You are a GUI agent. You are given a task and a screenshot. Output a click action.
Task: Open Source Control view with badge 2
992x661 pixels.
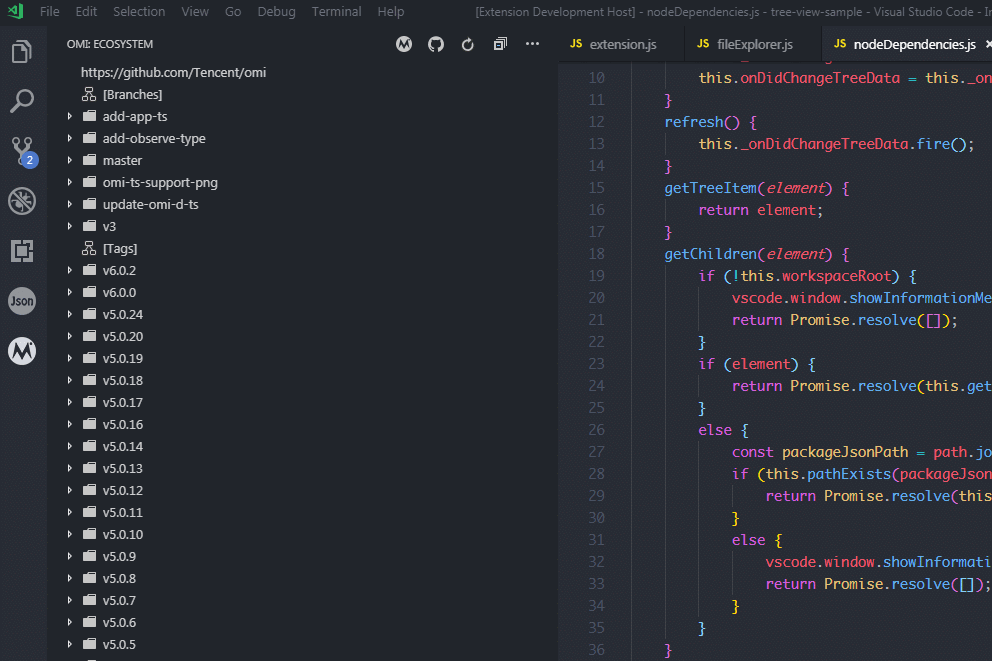(x=23, y=151)
